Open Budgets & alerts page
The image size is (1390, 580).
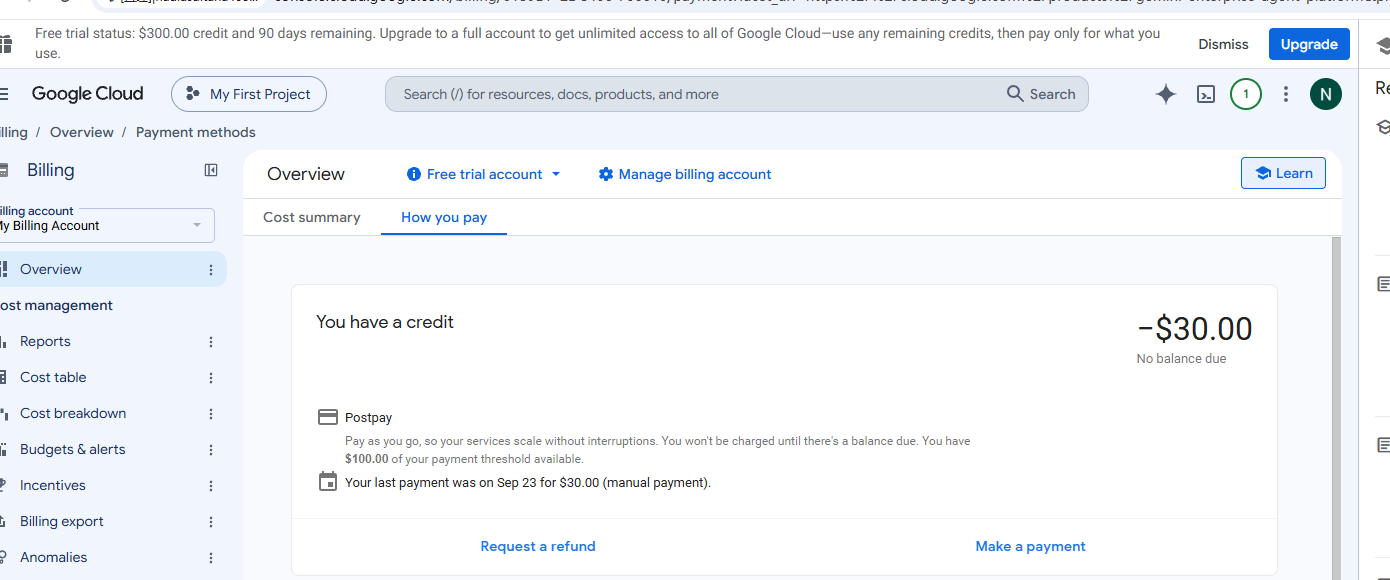tap(73, 449)
